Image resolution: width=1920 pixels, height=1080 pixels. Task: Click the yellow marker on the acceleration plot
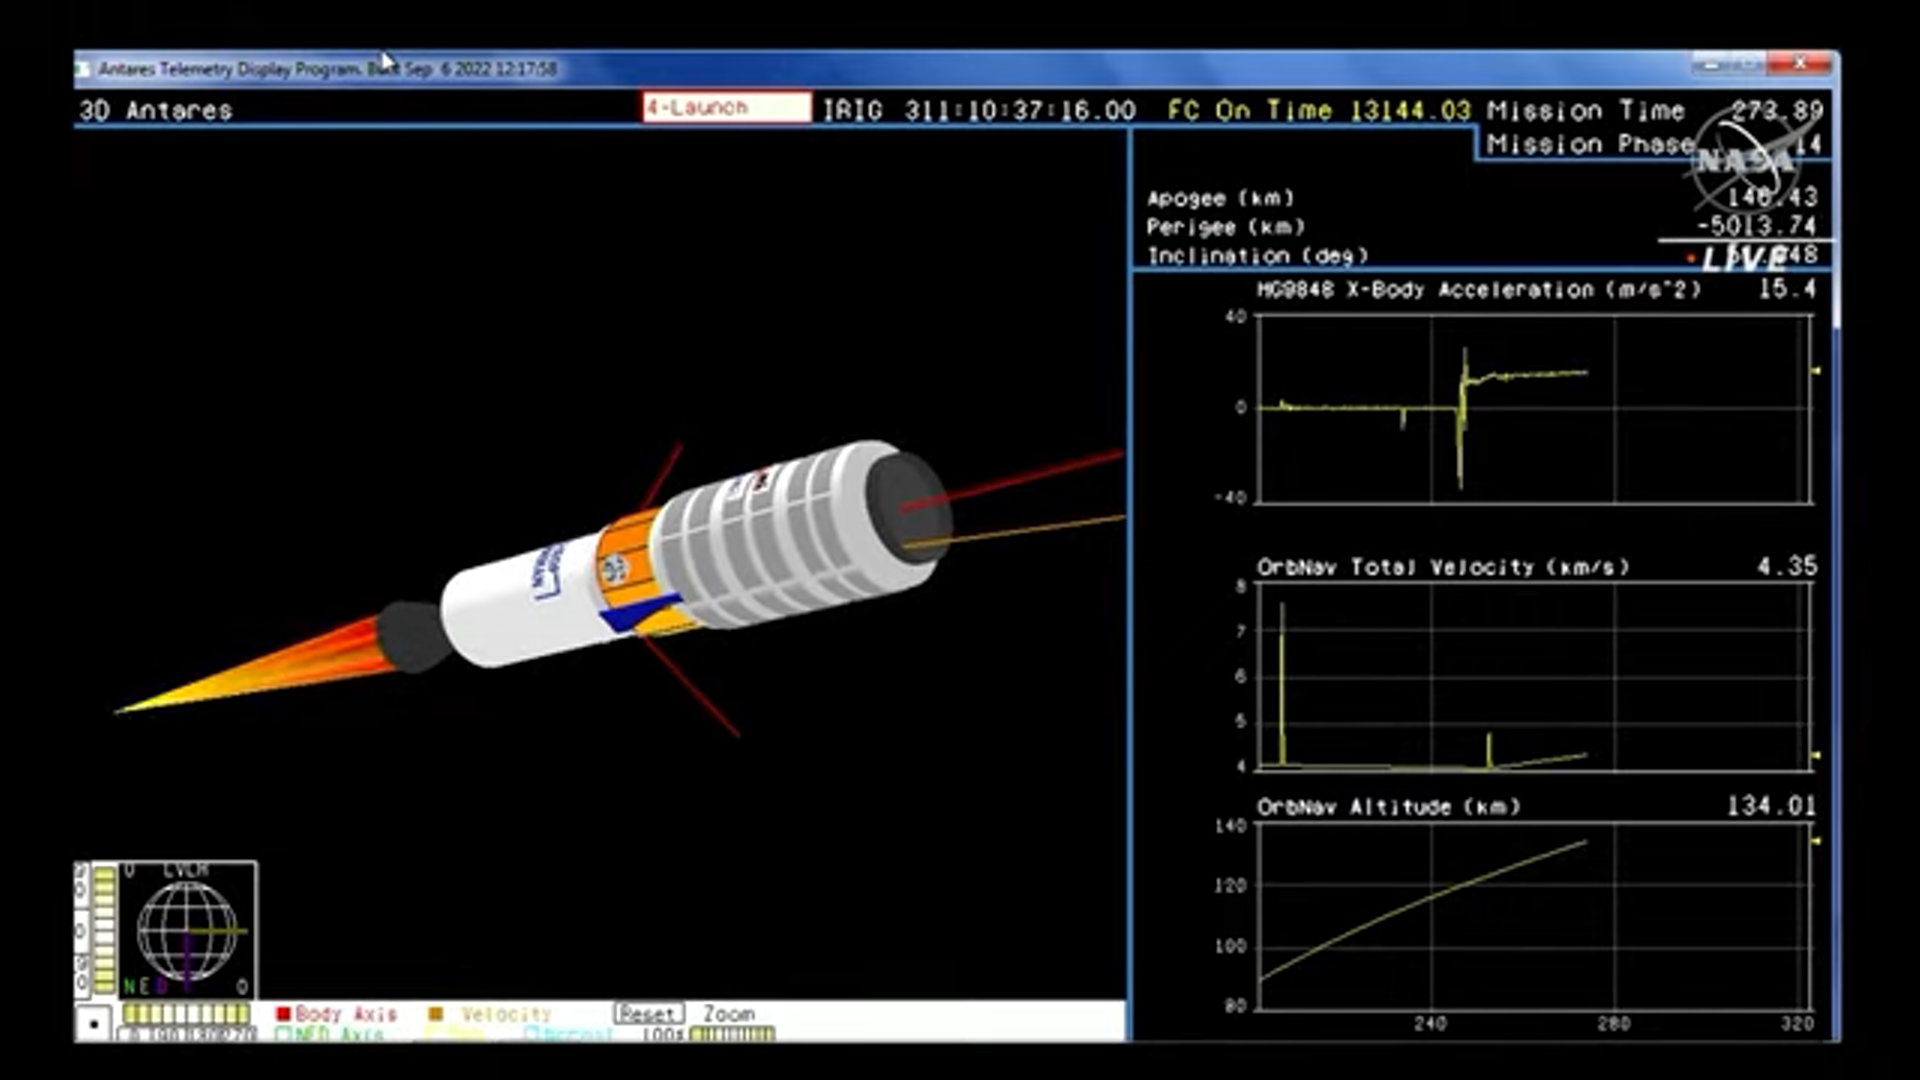point(1816,371)
